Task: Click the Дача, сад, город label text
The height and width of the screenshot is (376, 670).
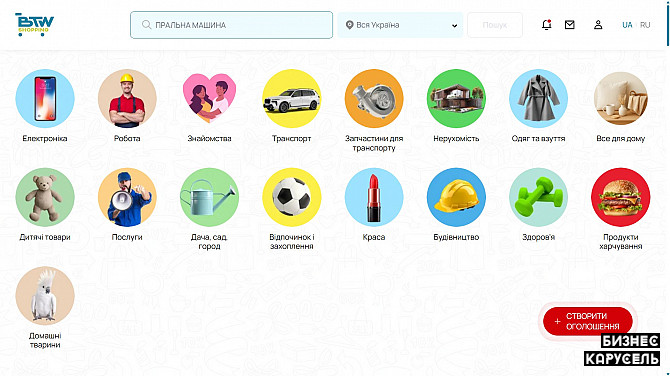Action: 209,242
